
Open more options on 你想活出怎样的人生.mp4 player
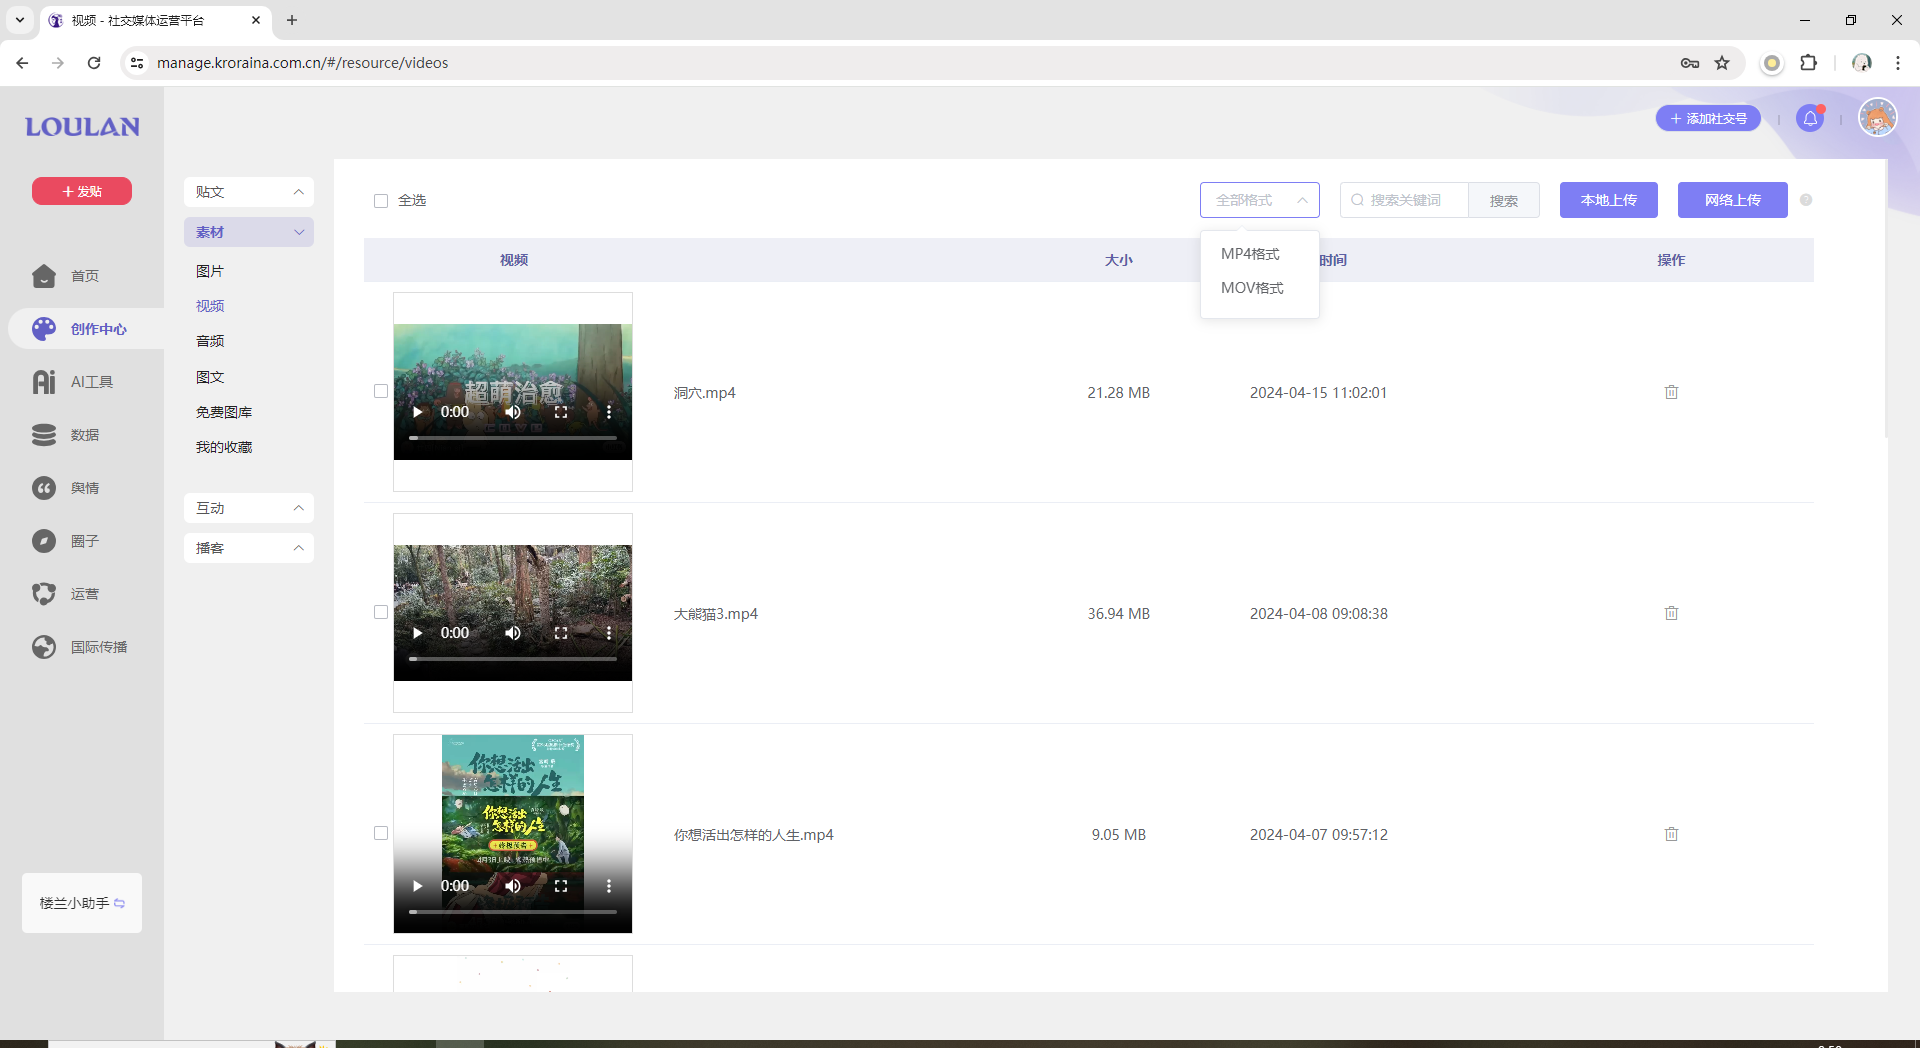pos(609,886)
